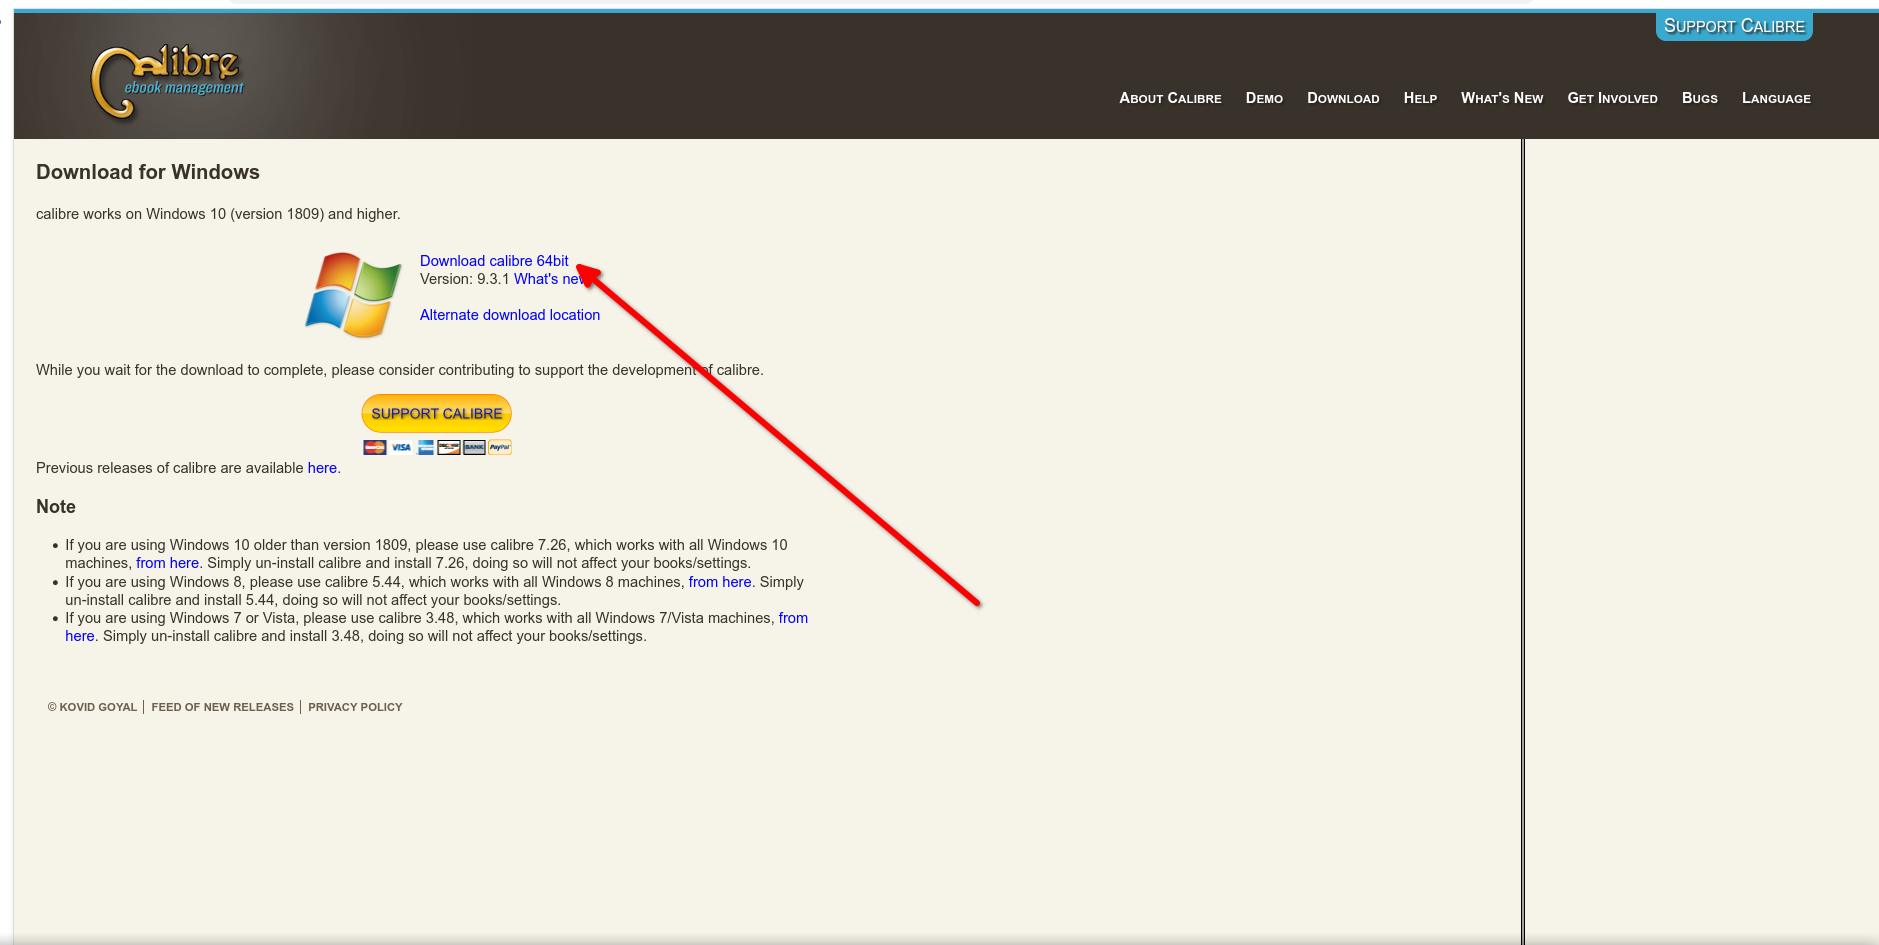Open the previous releases 'here' link

pos(322,468)
